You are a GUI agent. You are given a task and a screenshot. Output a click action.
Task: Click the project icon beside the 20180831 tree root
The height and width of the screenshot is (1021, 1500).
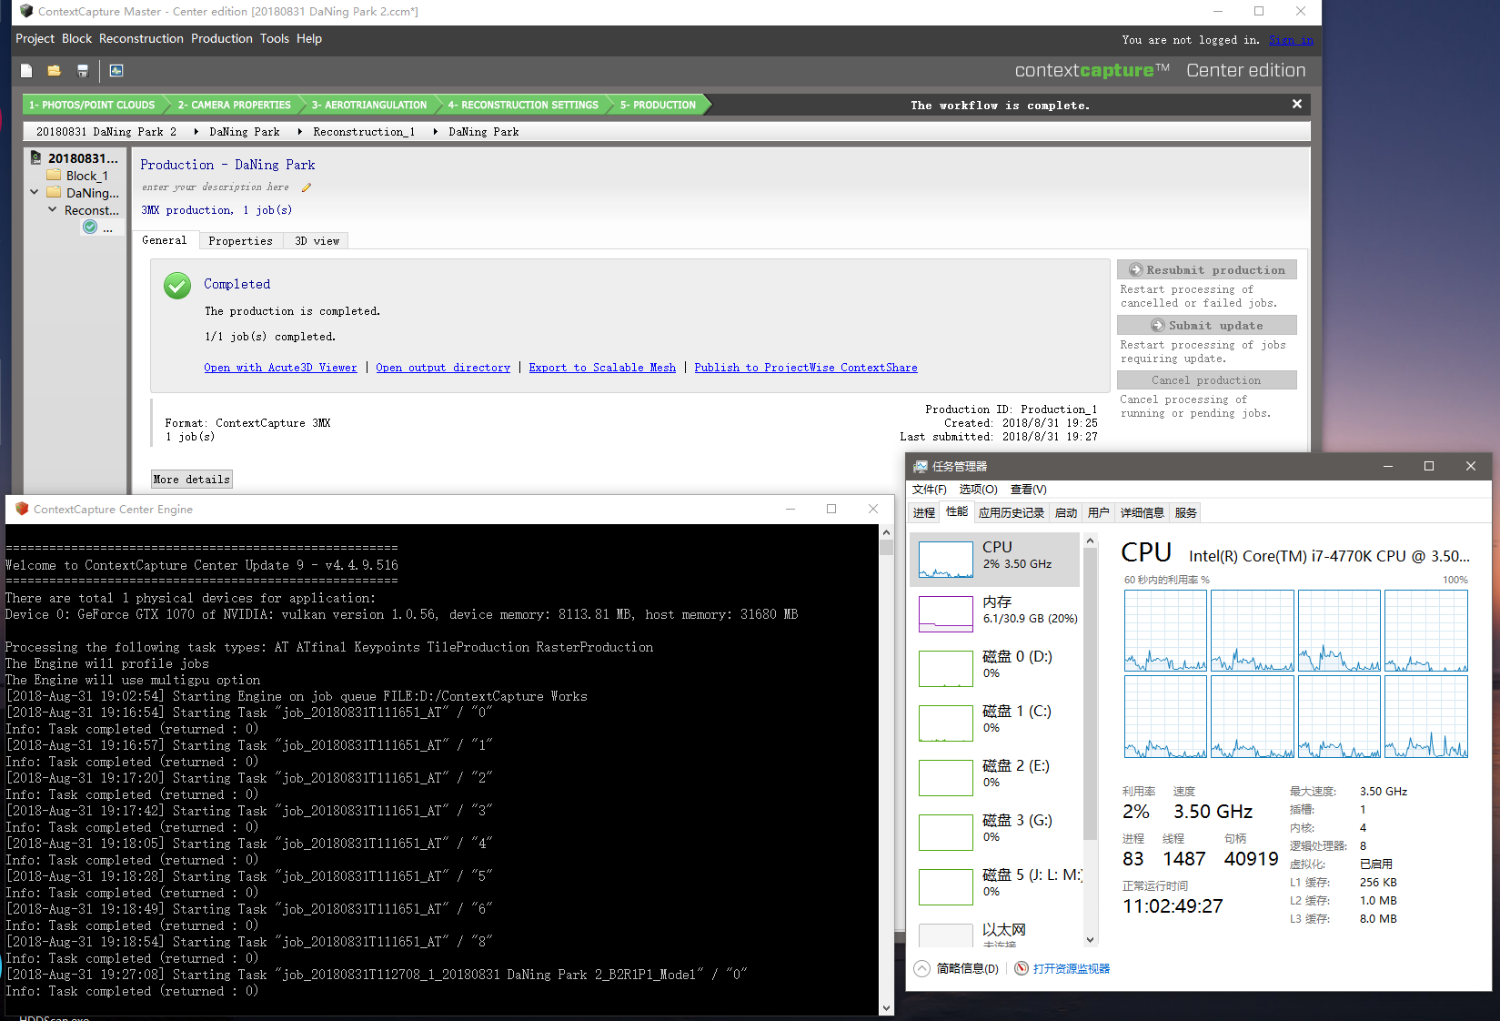point(36,158)
